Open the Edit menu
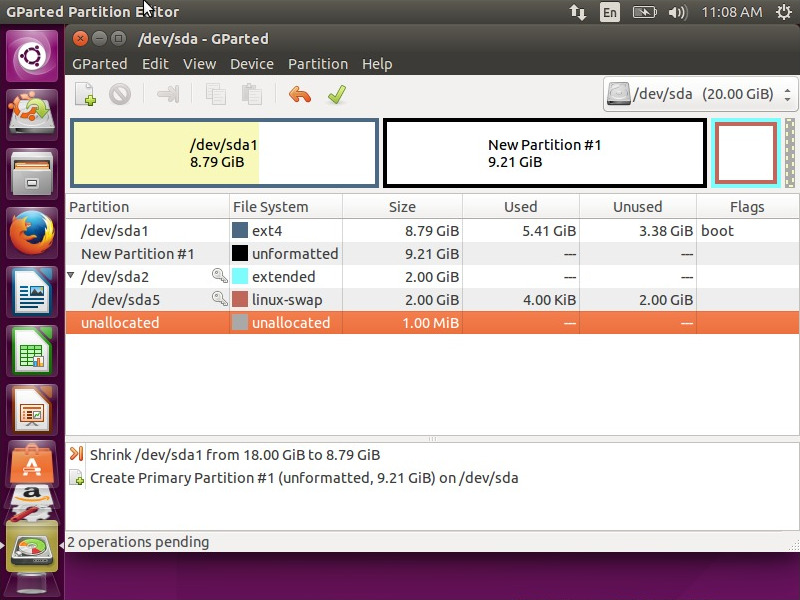 (x=155, y=64)
